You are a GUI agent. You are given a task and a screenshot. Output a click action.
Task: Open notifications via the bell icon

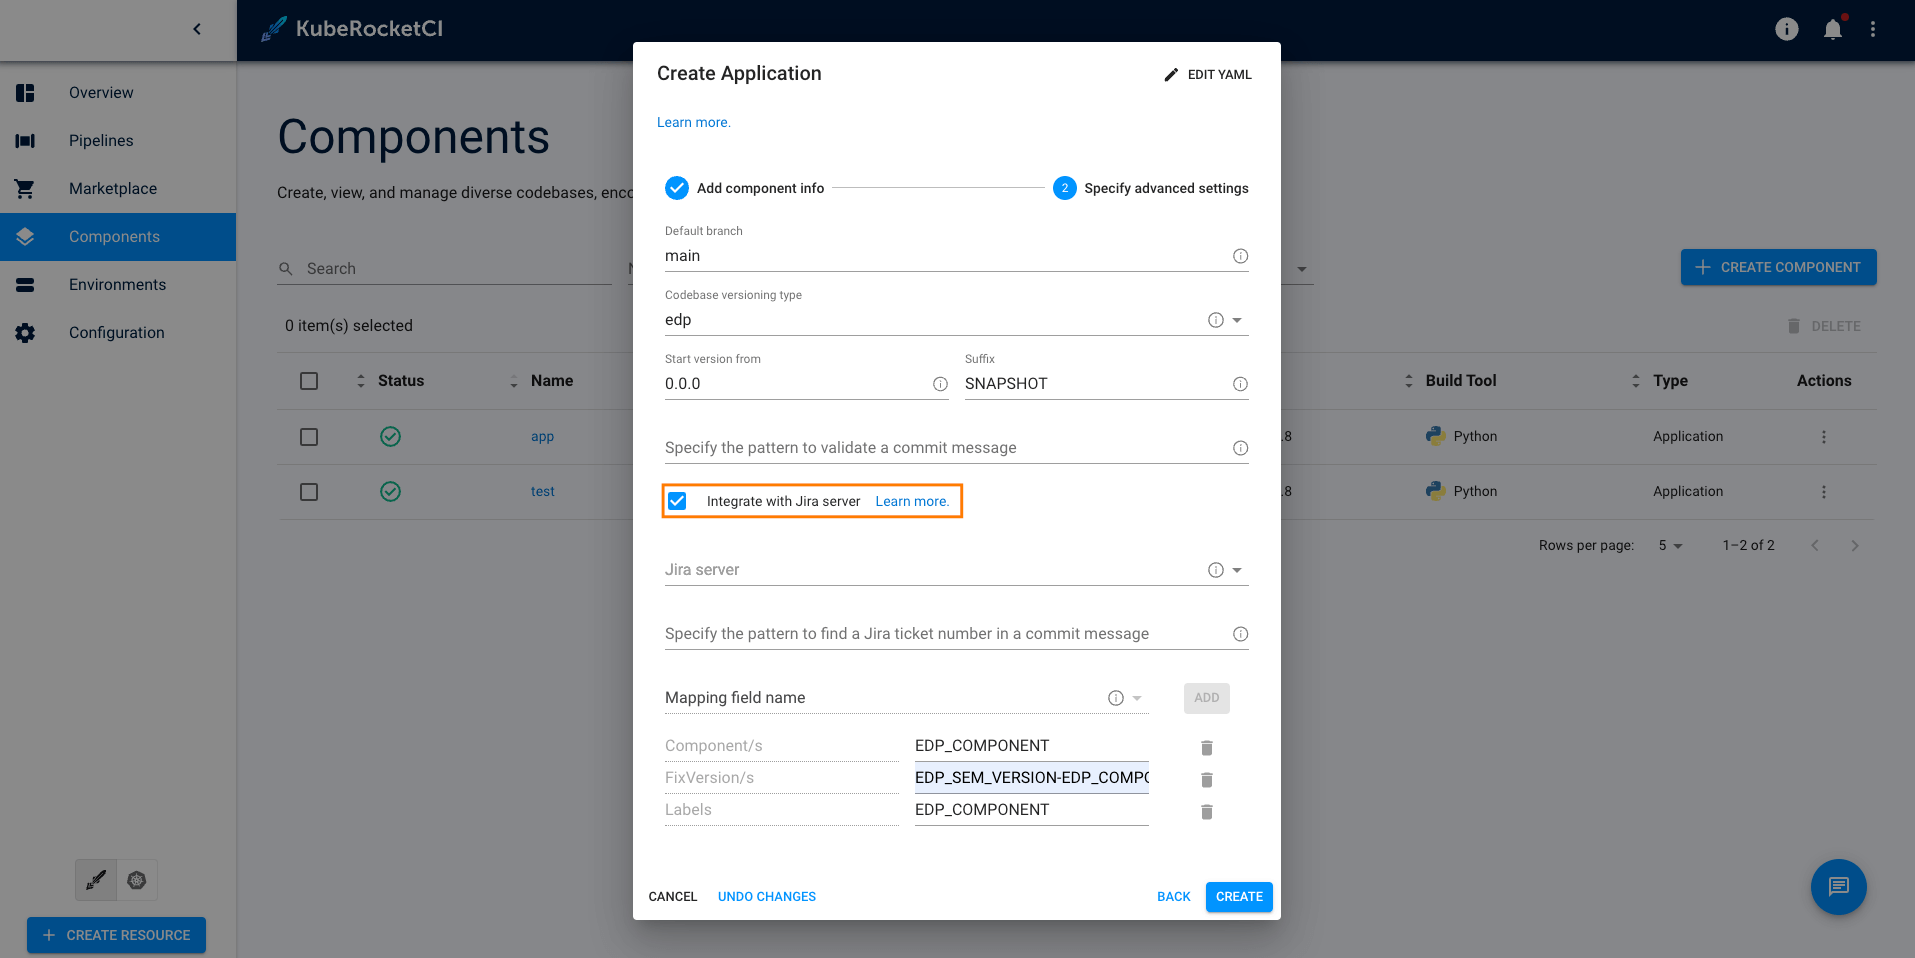pos(1832,28)
